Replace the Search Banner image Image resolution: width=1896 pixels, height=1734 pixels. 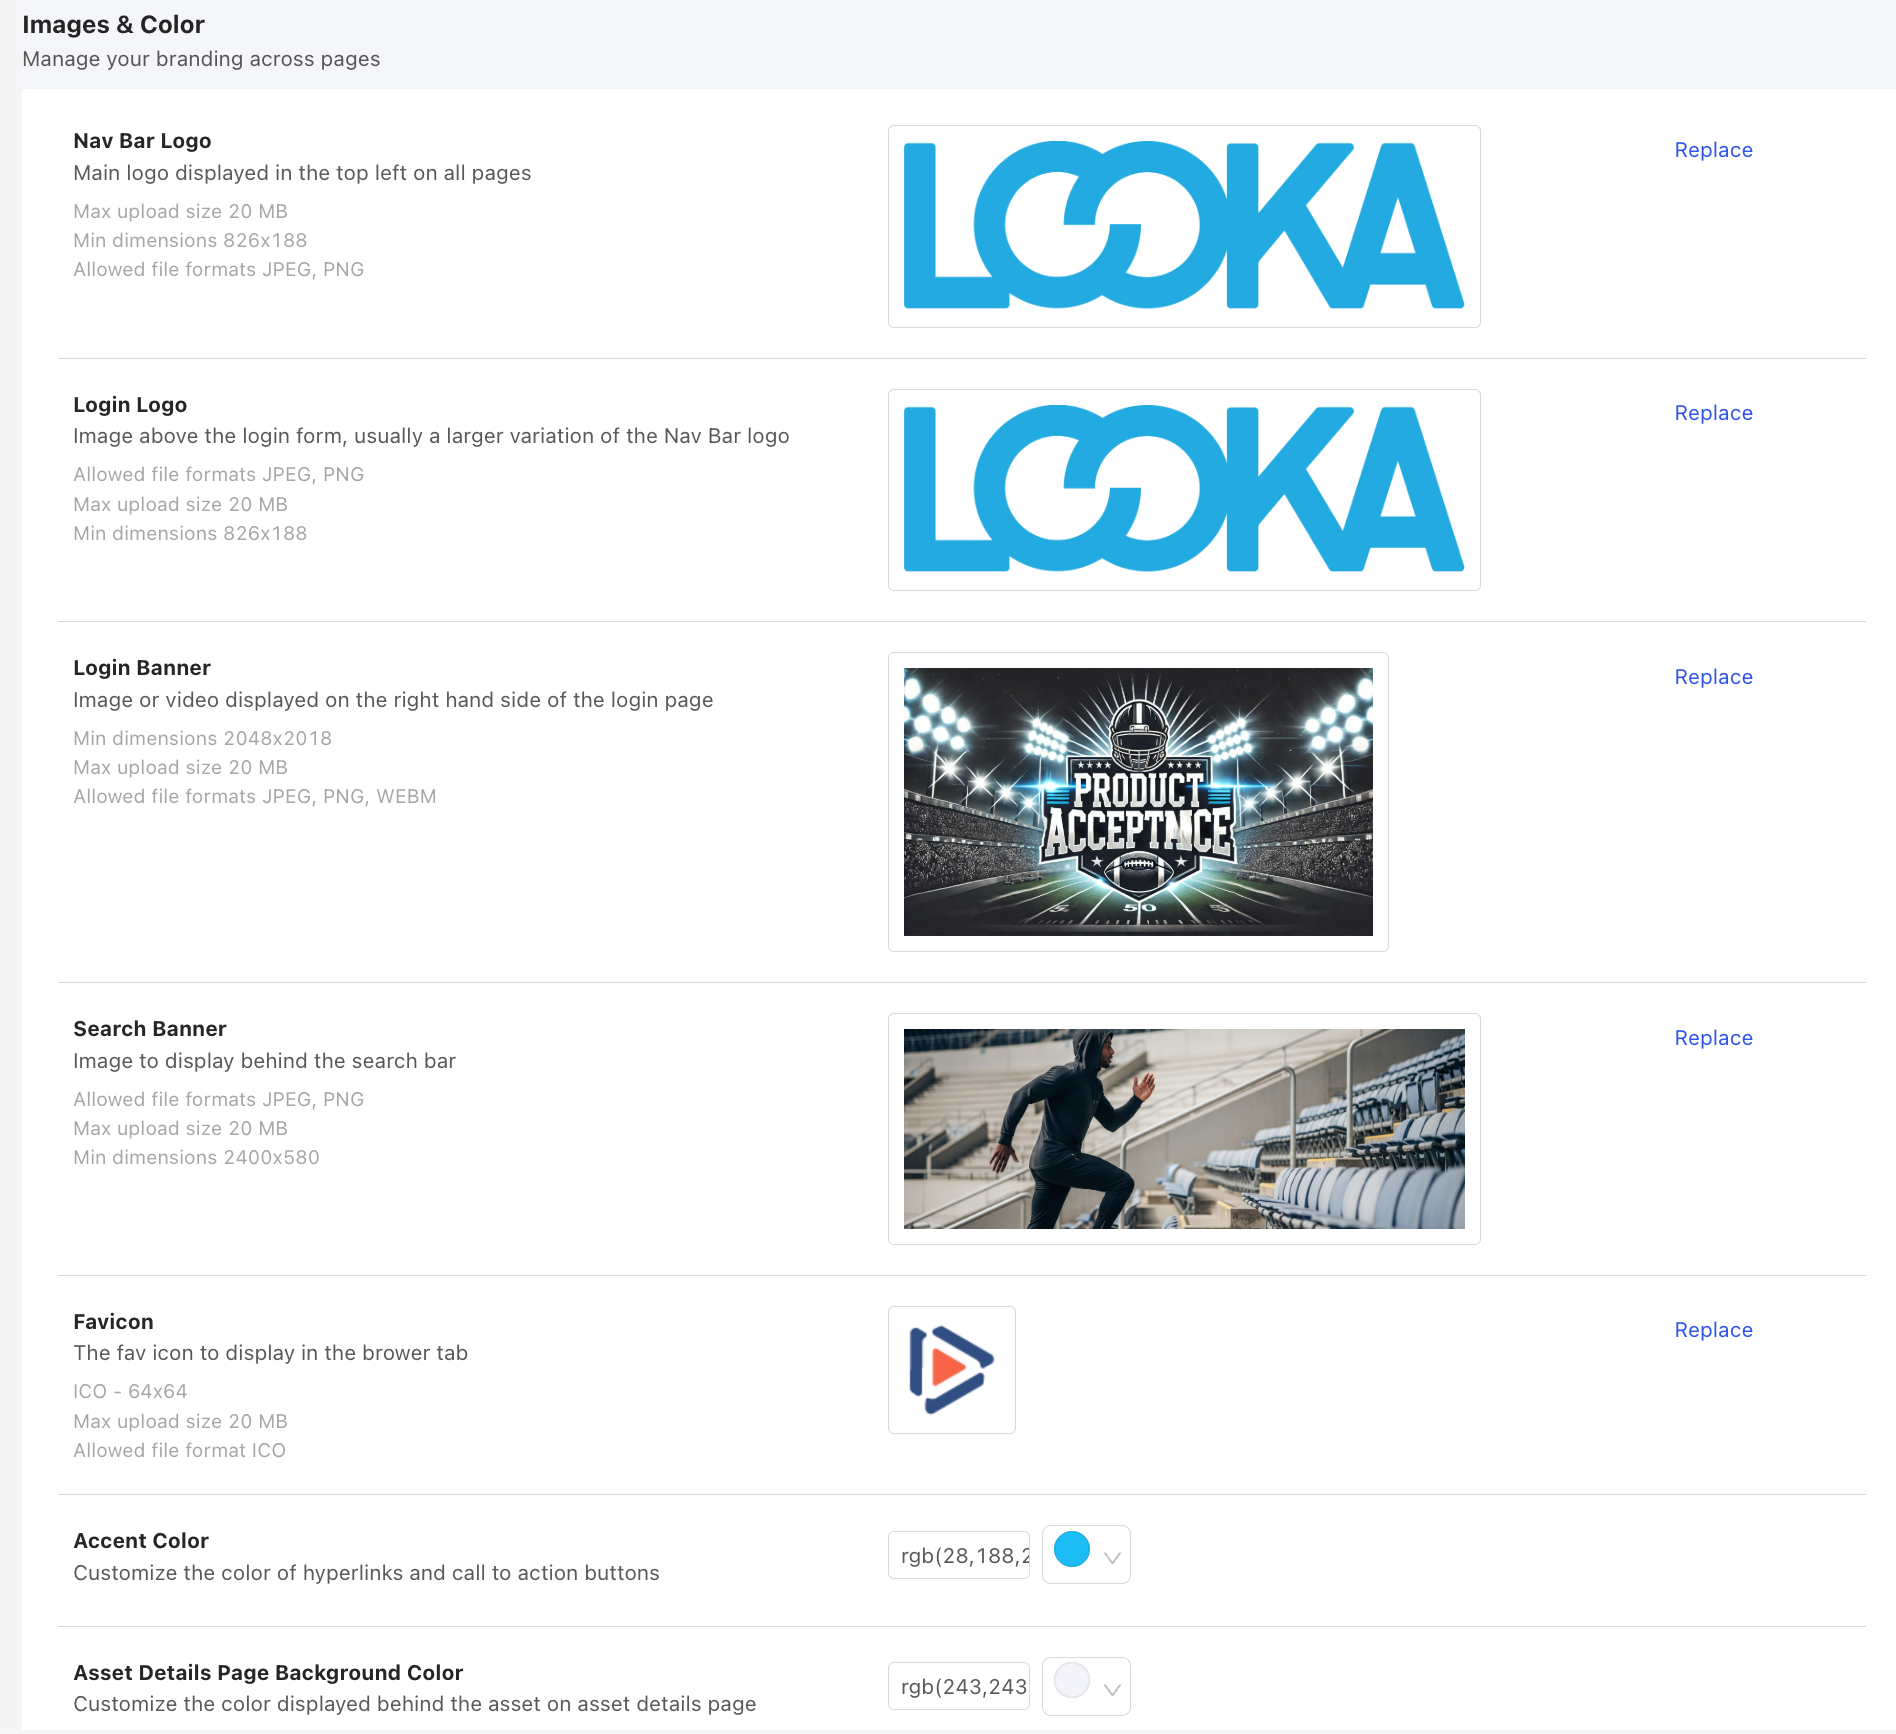pyautogui.click(x=1713, y=1038)
